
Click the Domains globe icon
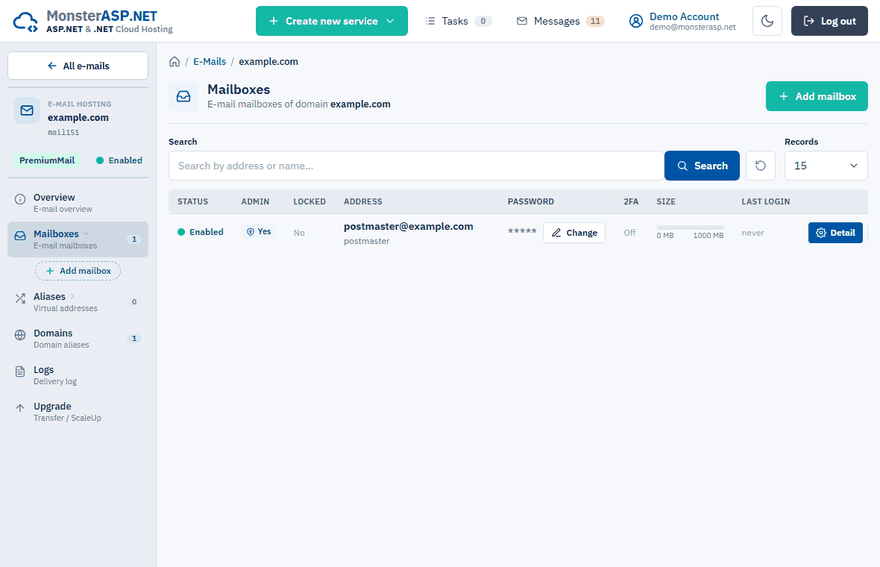point(20,335)
